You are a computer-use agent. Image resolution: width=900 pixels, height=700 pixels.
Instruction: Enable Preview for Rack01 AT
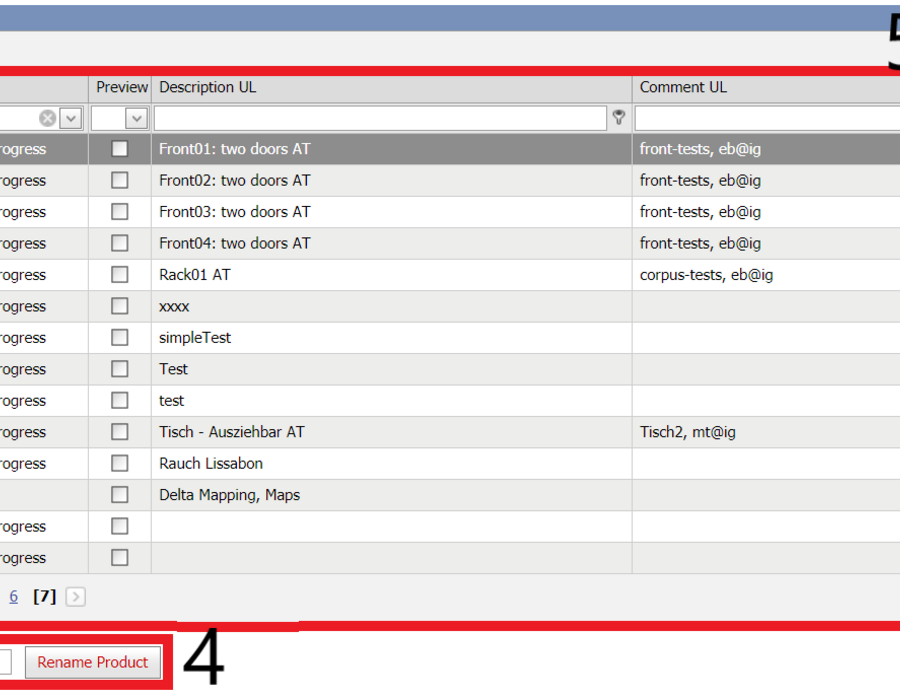coord(119,274)
